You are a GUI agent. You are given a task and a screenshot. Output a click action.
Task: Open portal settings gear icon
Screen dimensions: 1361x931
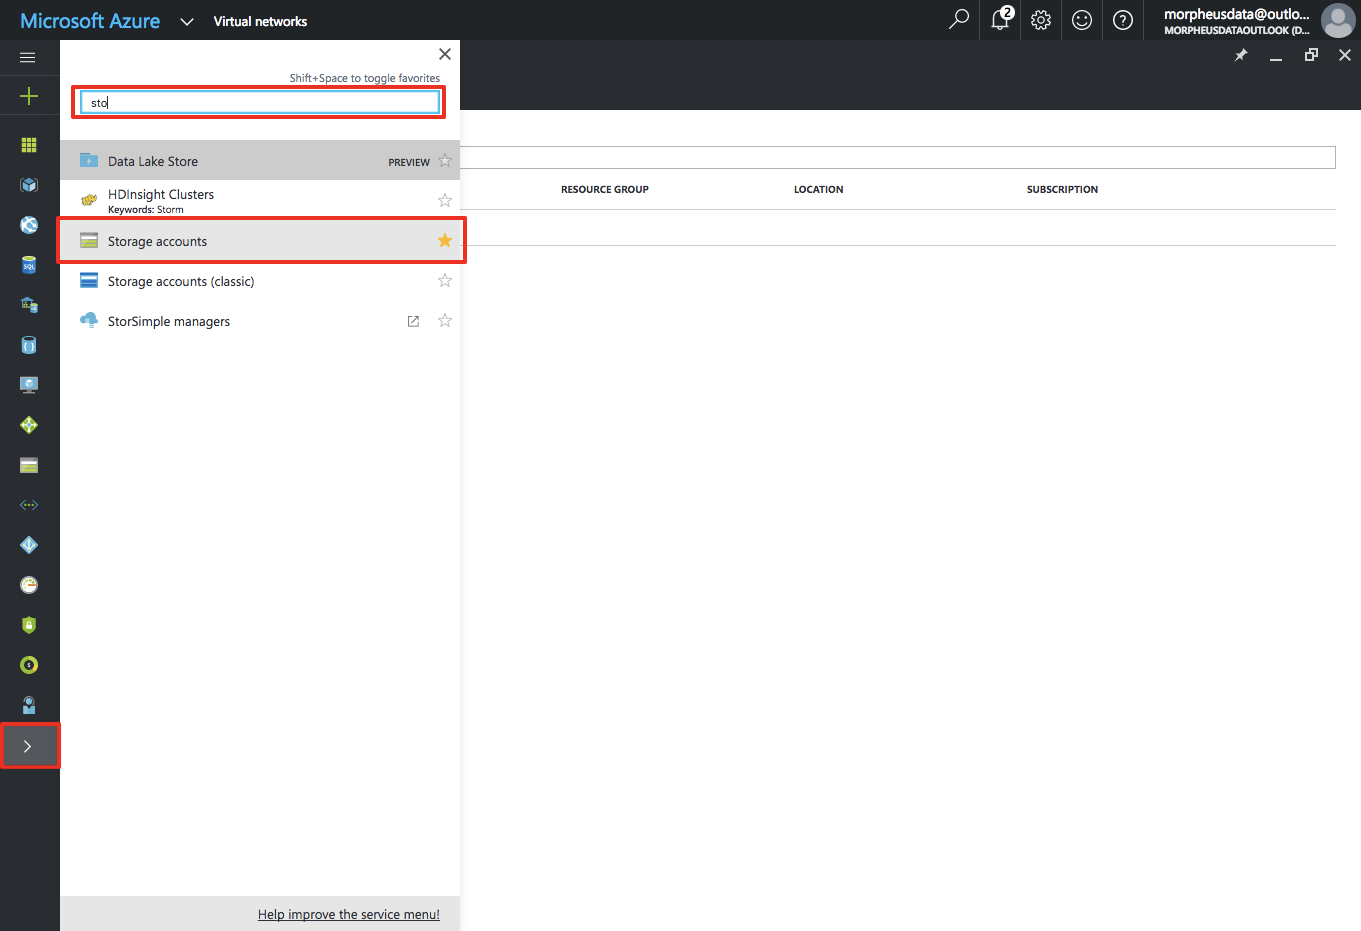pos(1041,20)
